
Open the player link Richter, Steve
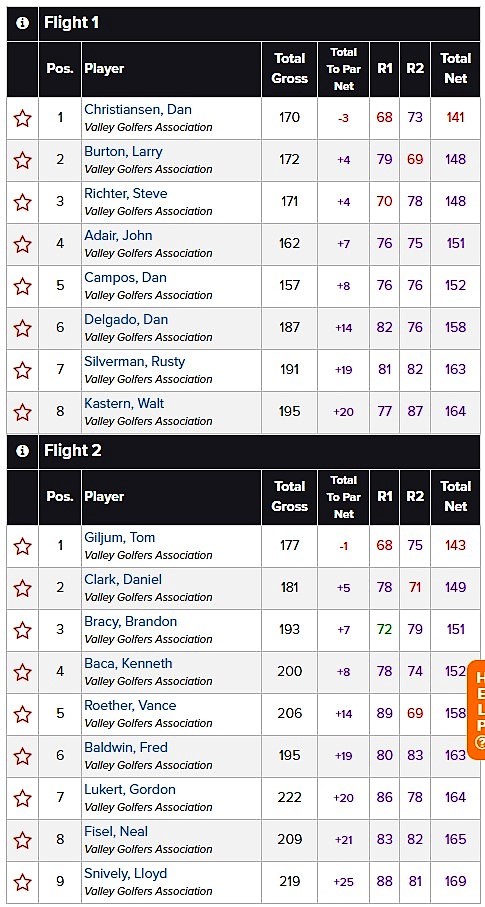click(x=126, y=193)
